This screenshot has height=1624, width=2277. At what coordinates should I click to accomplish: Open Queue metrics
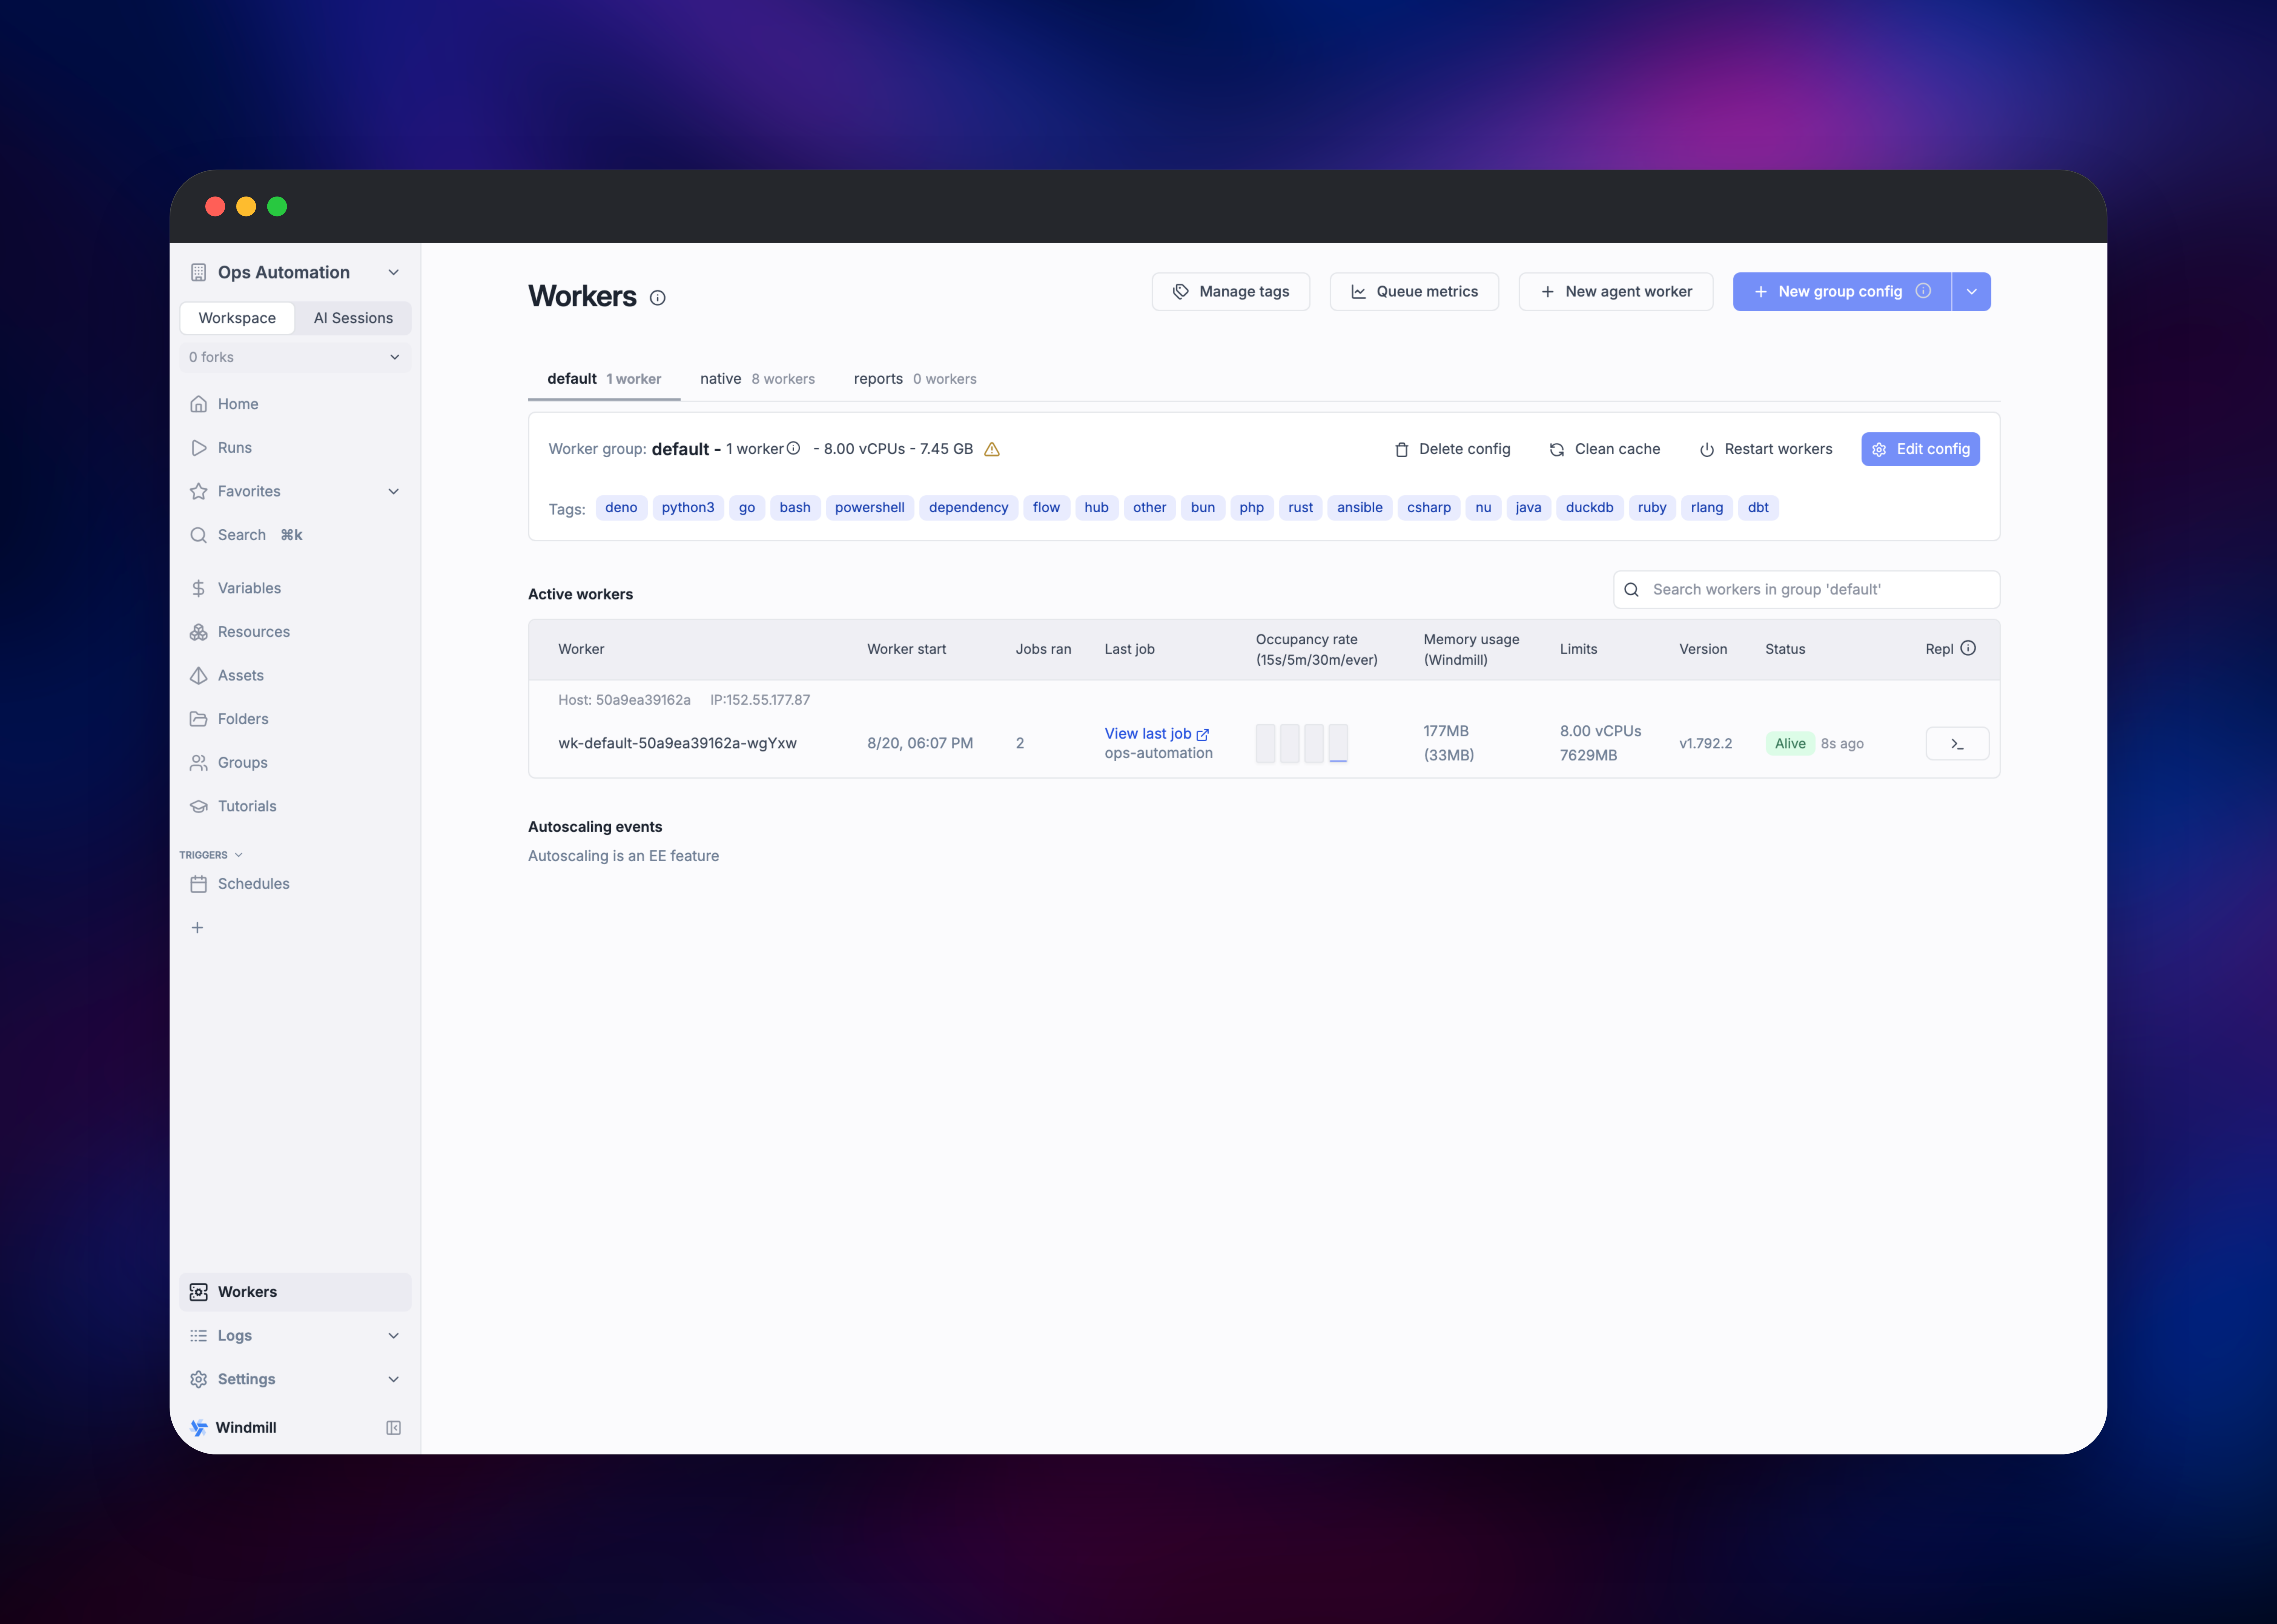(1414, 292)
